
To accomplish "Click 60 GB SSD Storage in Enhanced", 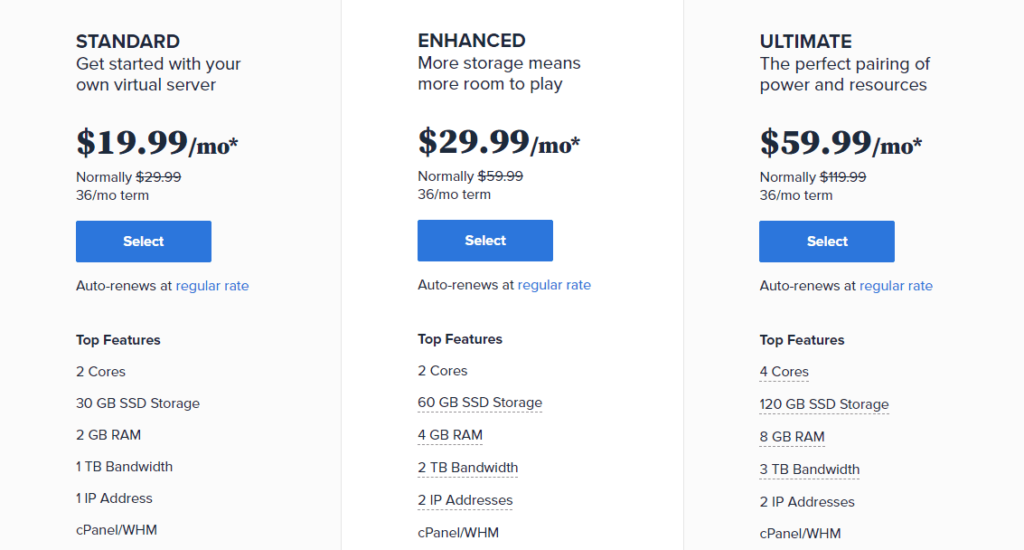I will [480, 403].
